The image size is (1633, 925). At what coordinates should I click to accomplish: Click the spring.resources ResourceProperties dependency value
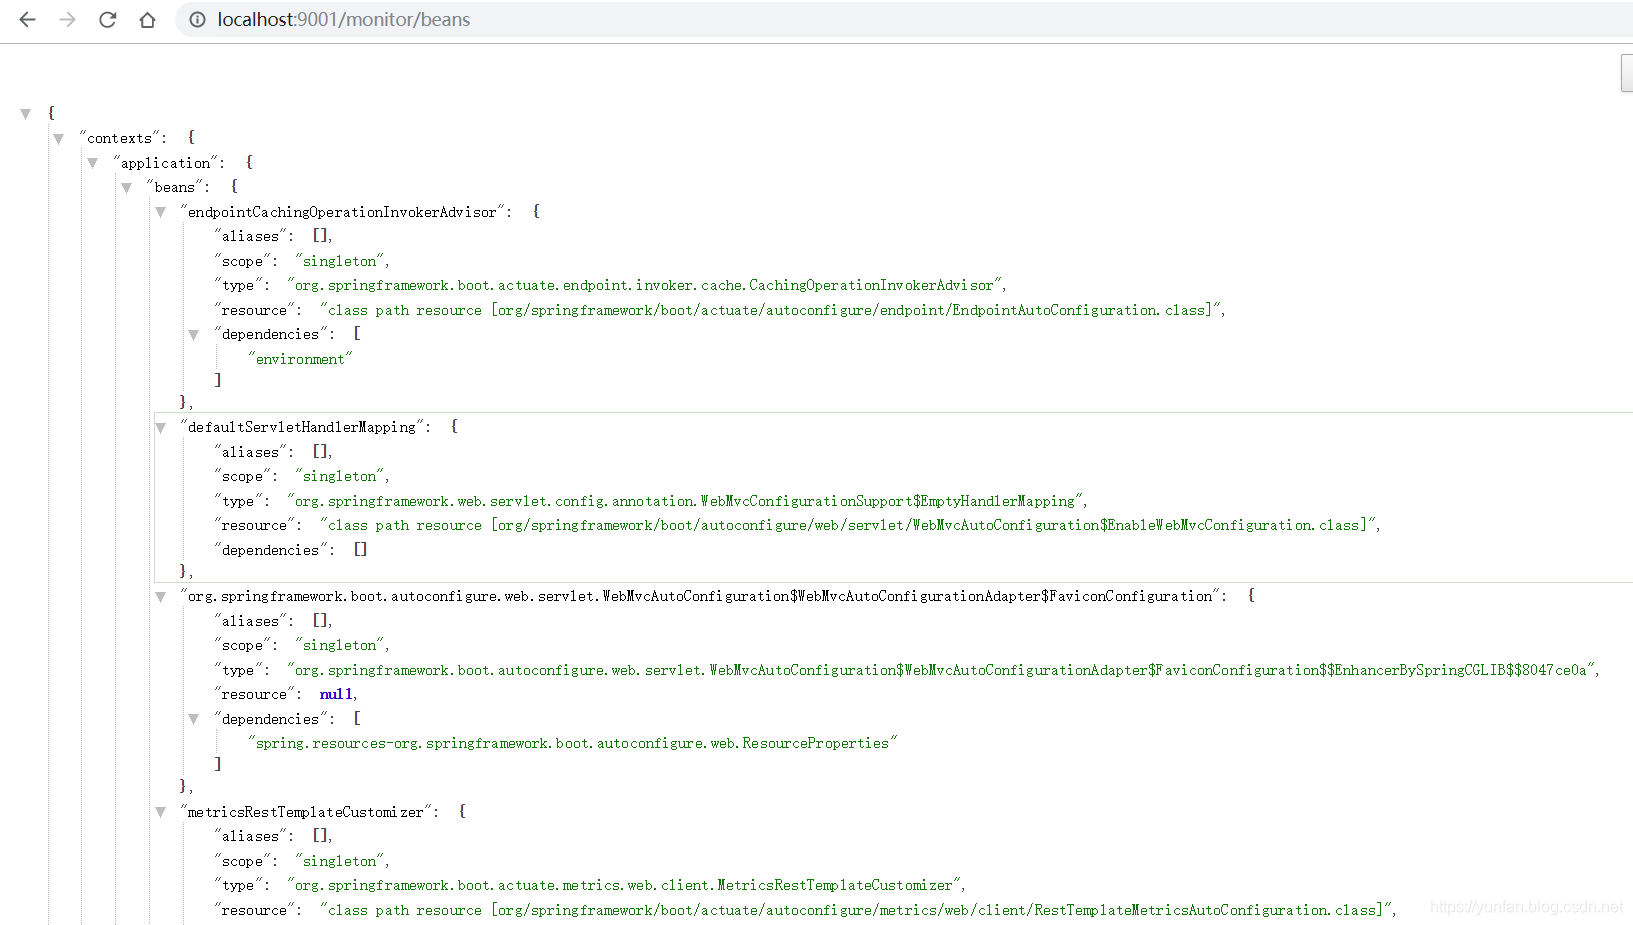[x=572, y=743]
